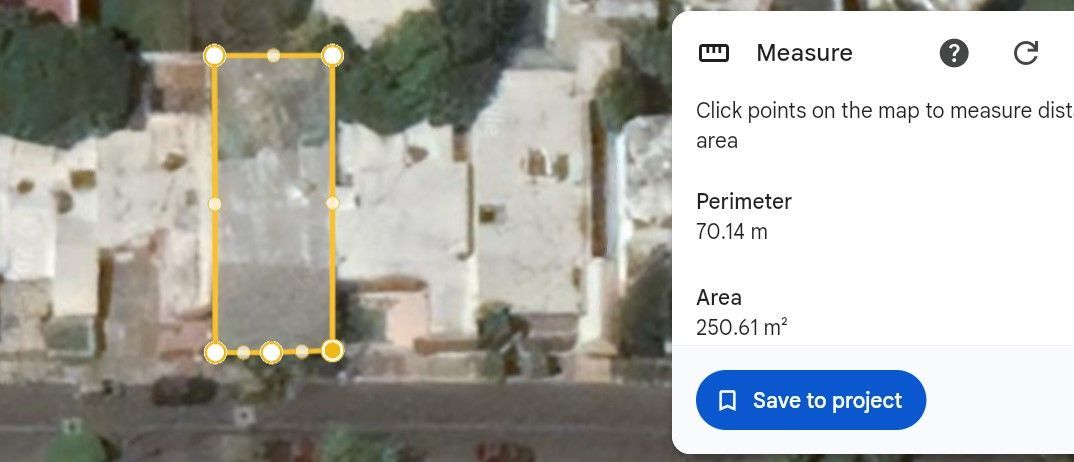The image size is (1074, 462).
Task: Select the polygon's top-left corner vertex
Action: (x=214, y=55)
